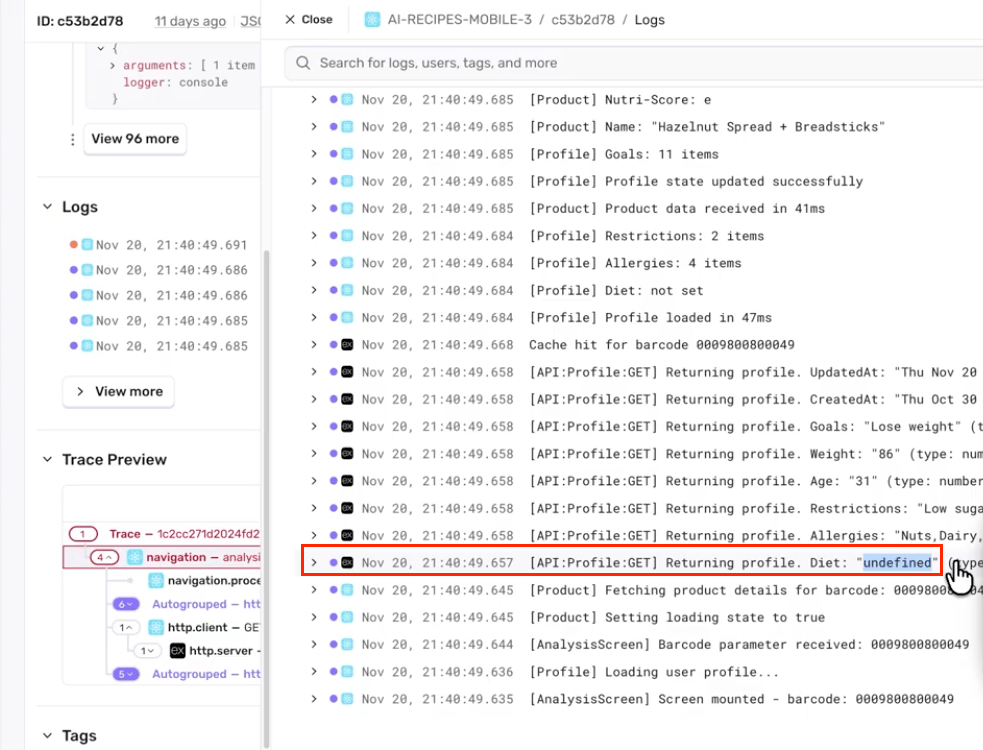This screenshot has width=983, height=750.
Task: Click the React icon beside the navigation span
Action: 135,557
